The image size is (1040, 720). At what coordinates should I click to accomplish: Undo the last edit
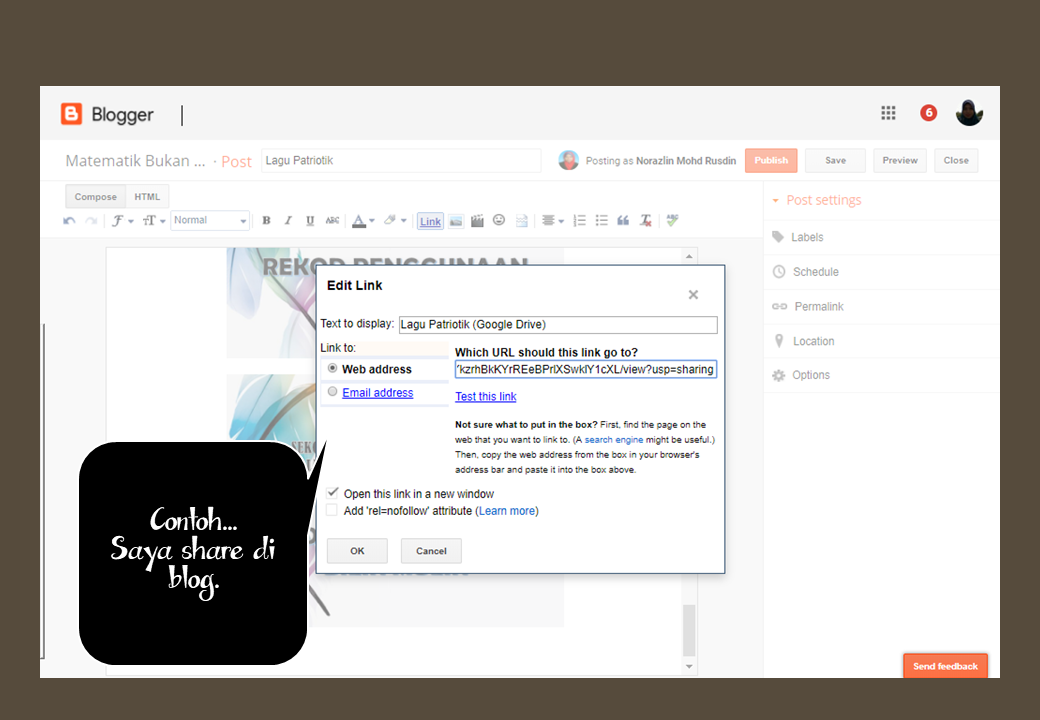(69, 221)
